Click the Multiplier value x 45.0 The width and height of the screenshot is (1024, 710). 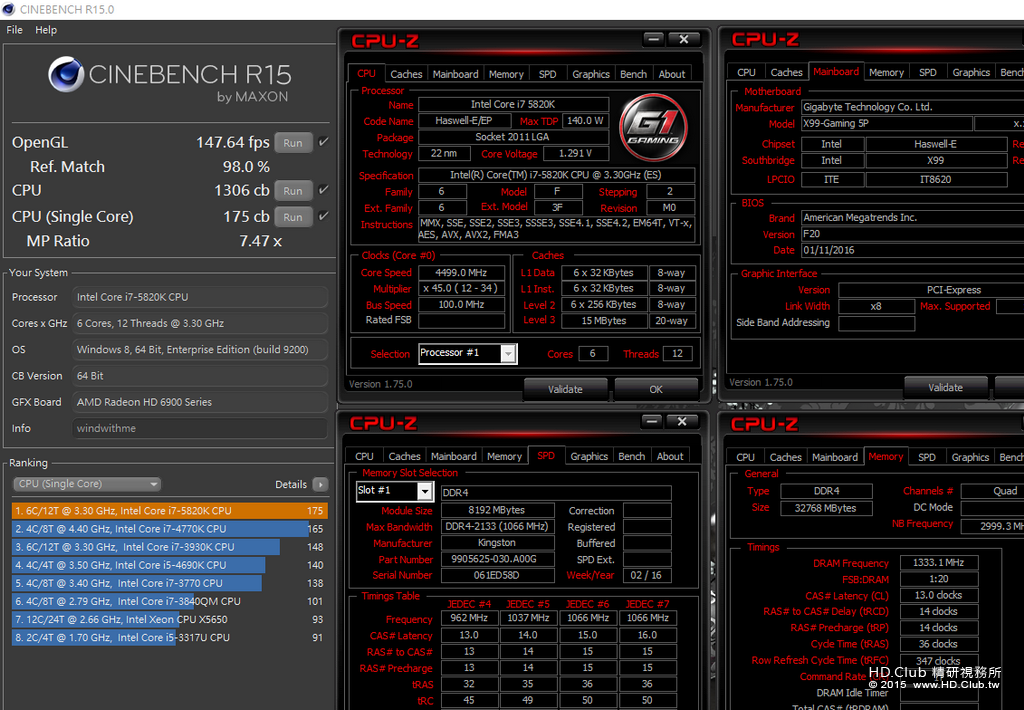click(461, 288)
